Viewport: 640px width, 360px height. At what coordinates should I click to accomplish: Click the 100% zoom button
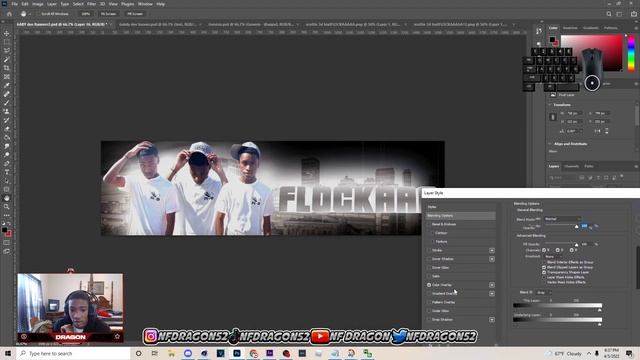pos(85,14)
